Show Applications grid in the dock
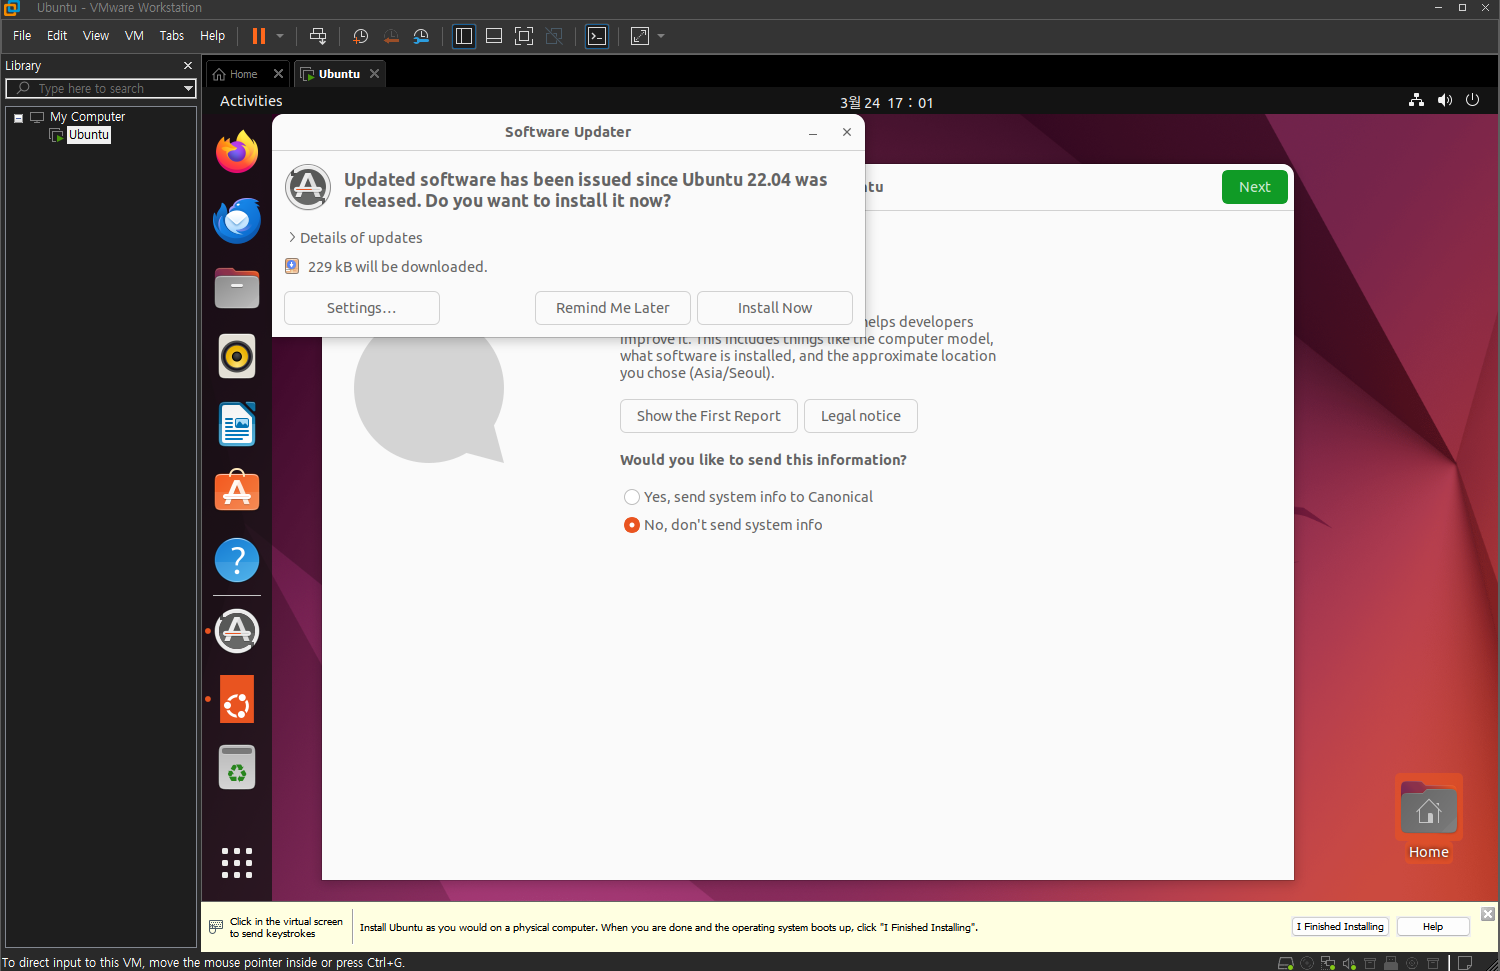Image resolution: width=1500 pixels, height=971 pixels. click(237, 863)
